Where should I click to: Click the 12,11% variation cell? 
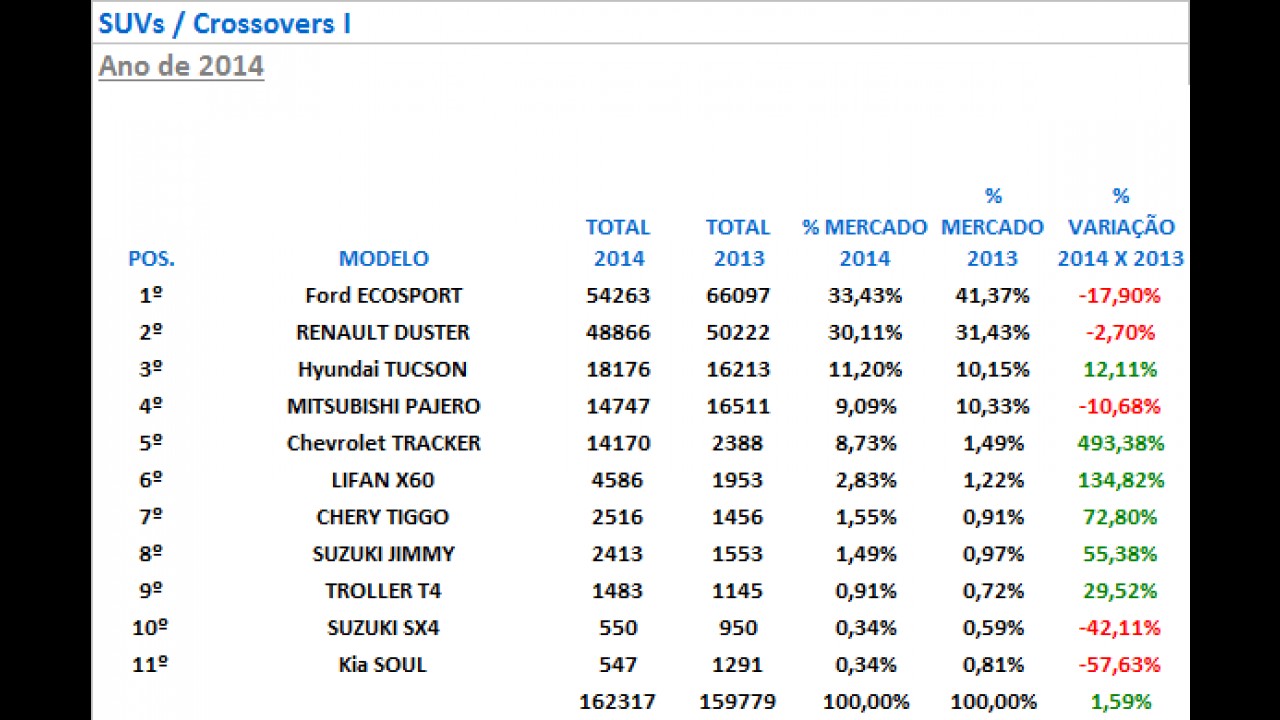(1120, 370)
